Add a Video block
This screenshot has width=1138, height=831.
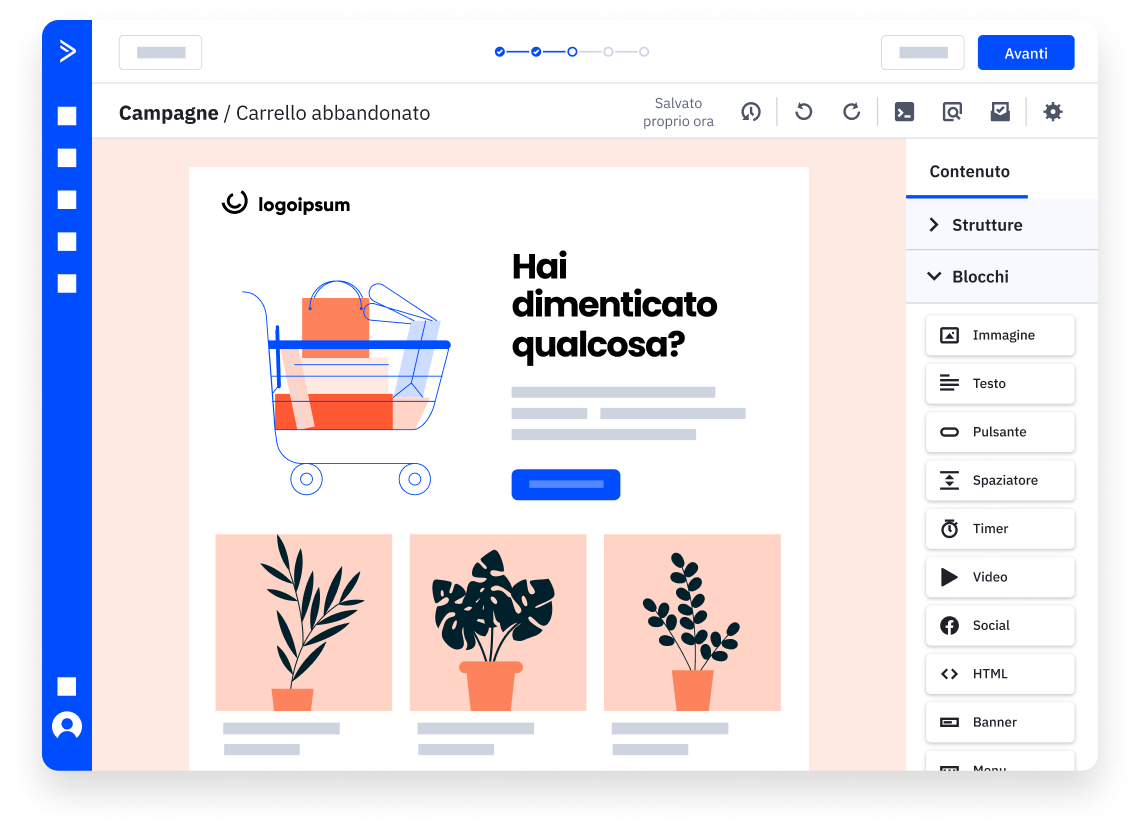[1000, 577]
